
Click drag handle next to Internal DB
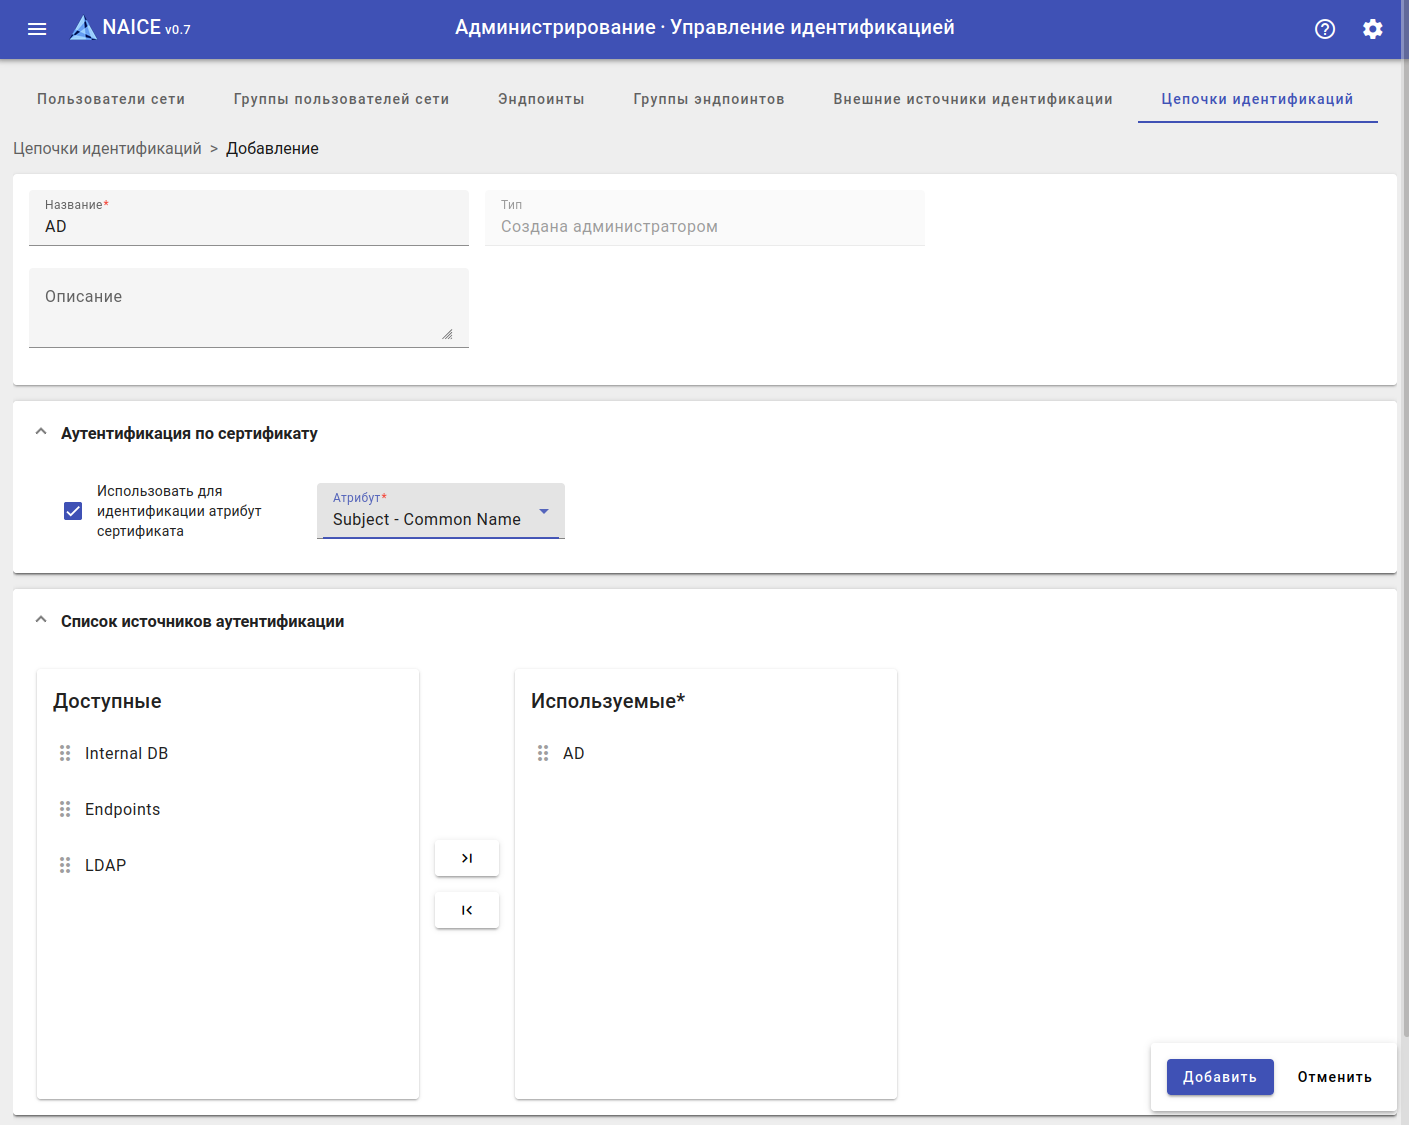point(65,753)
